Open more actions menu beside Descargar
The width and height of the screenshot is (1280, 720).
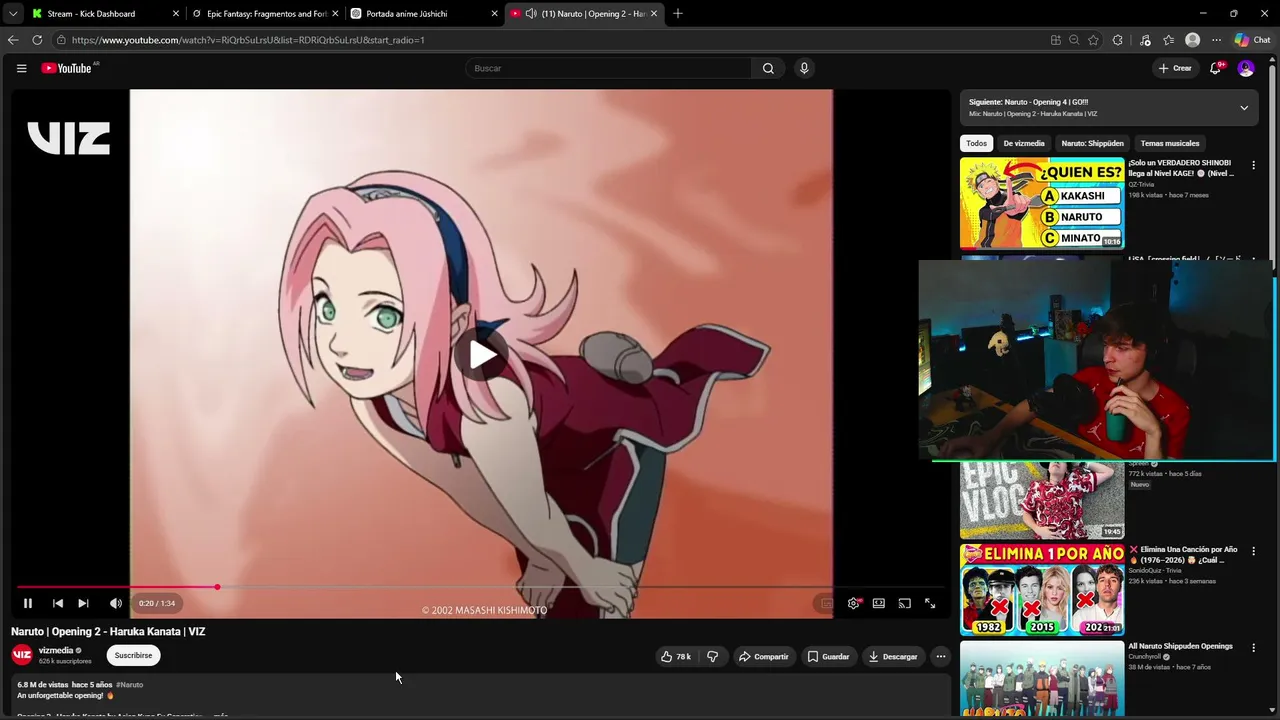click(940, 656)
